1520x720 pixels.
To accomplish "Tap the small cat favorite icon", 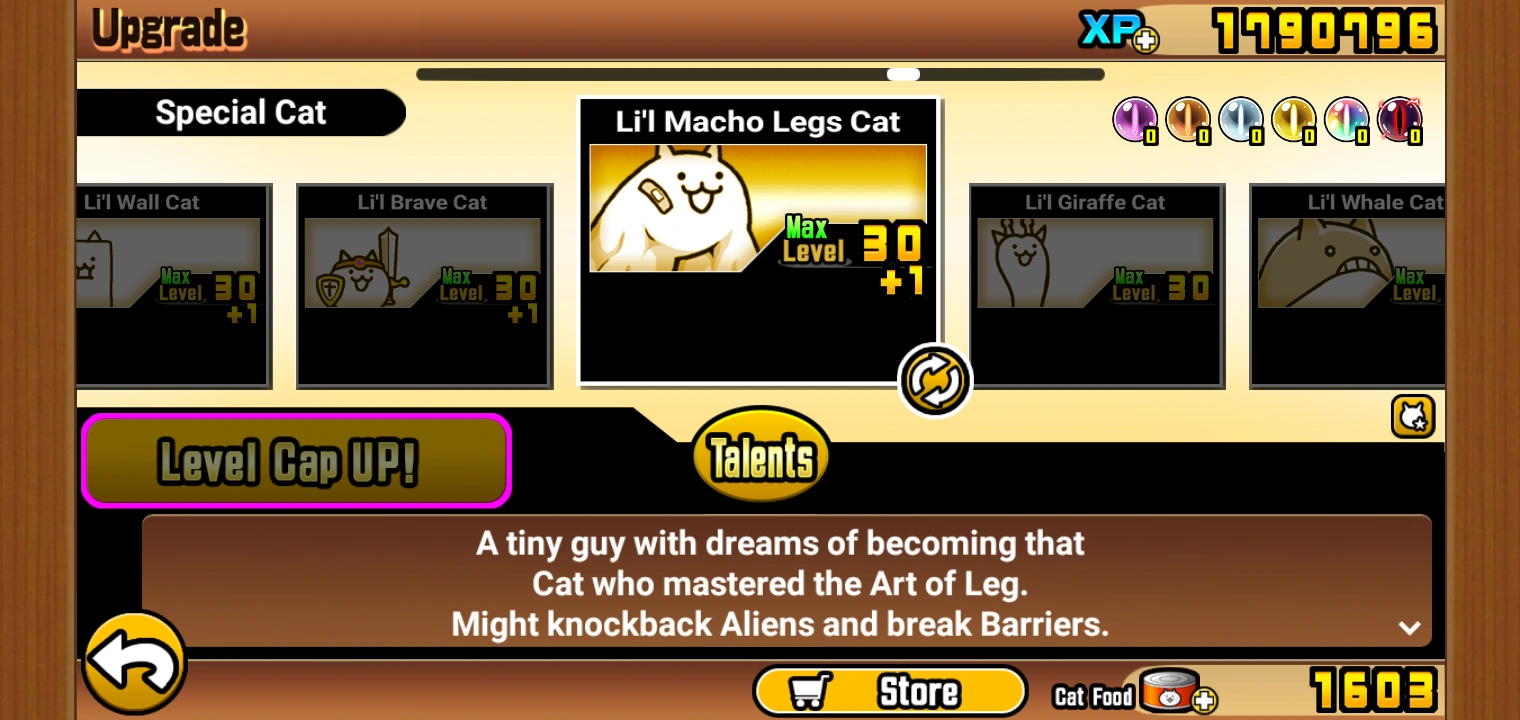I will [x=1412, y=417].
